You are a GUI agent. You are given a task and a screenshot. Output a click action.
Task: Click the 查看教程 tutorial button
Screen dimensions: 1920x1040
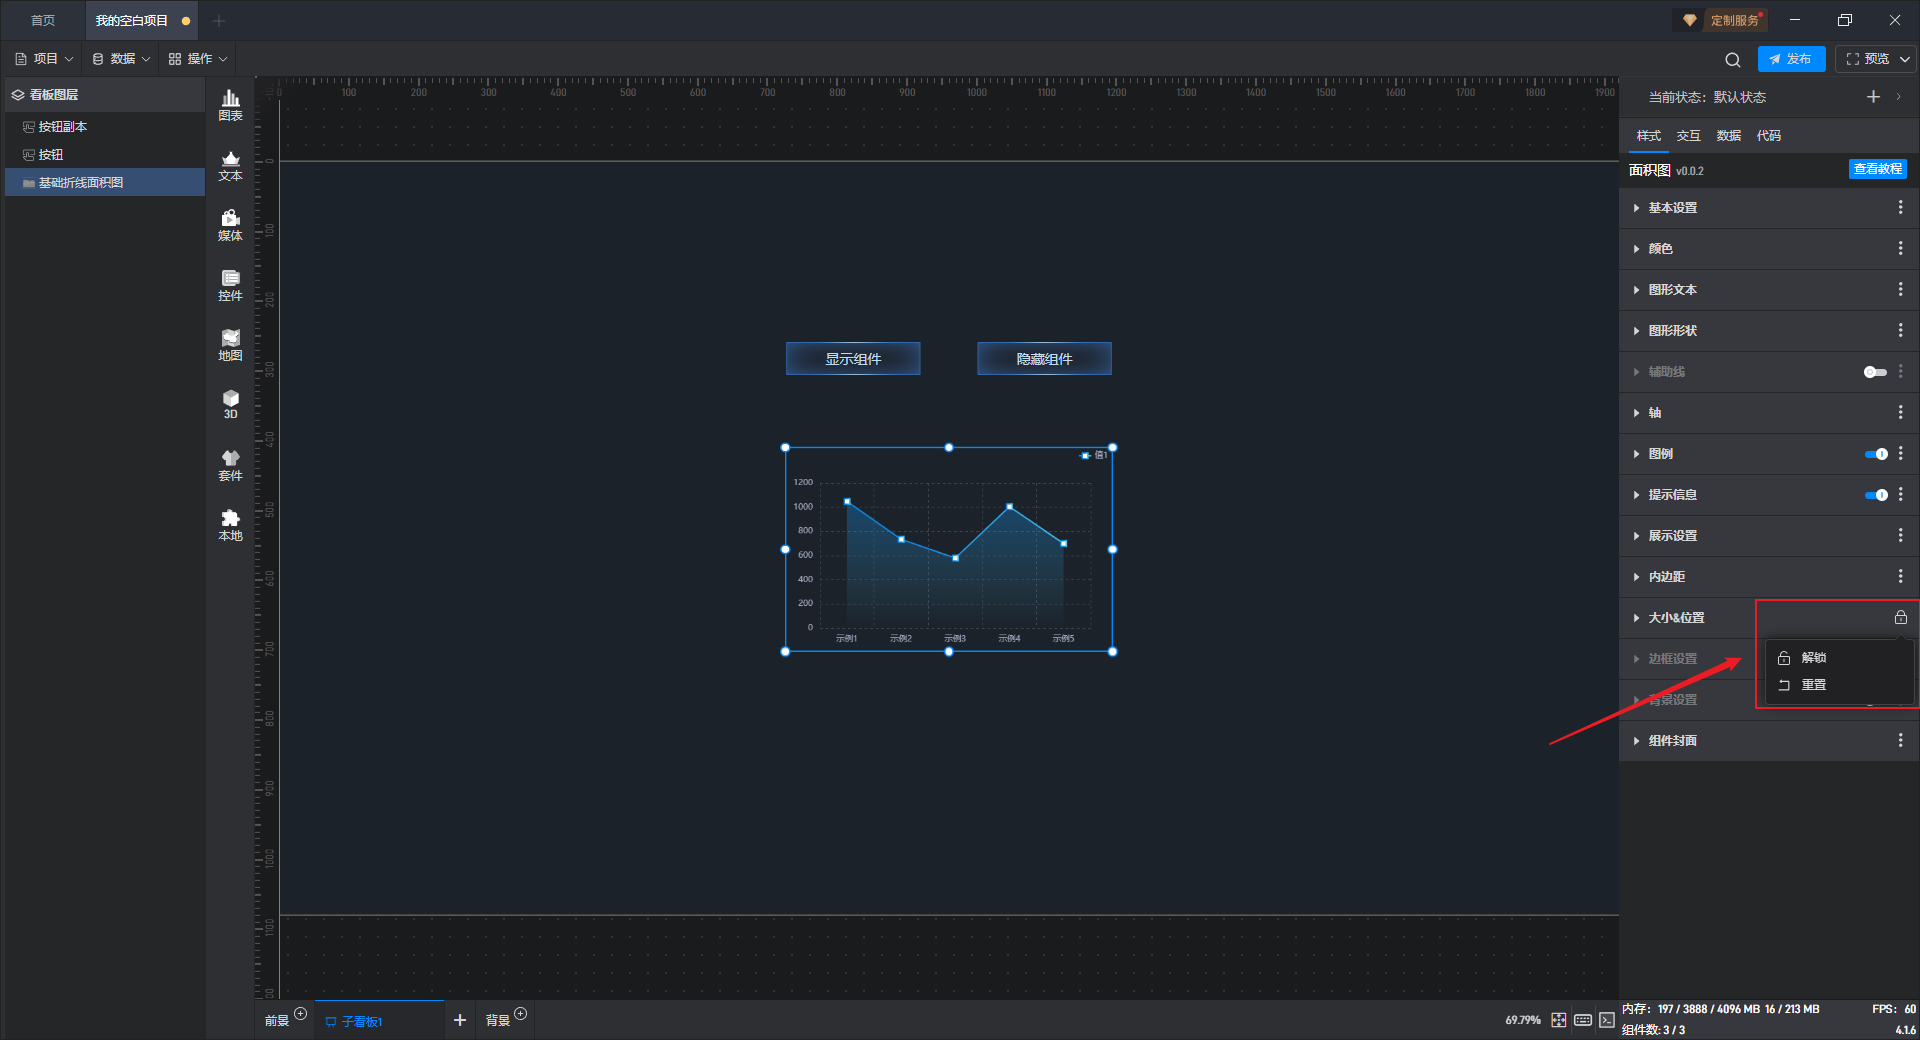click(x=1877, y=169)
